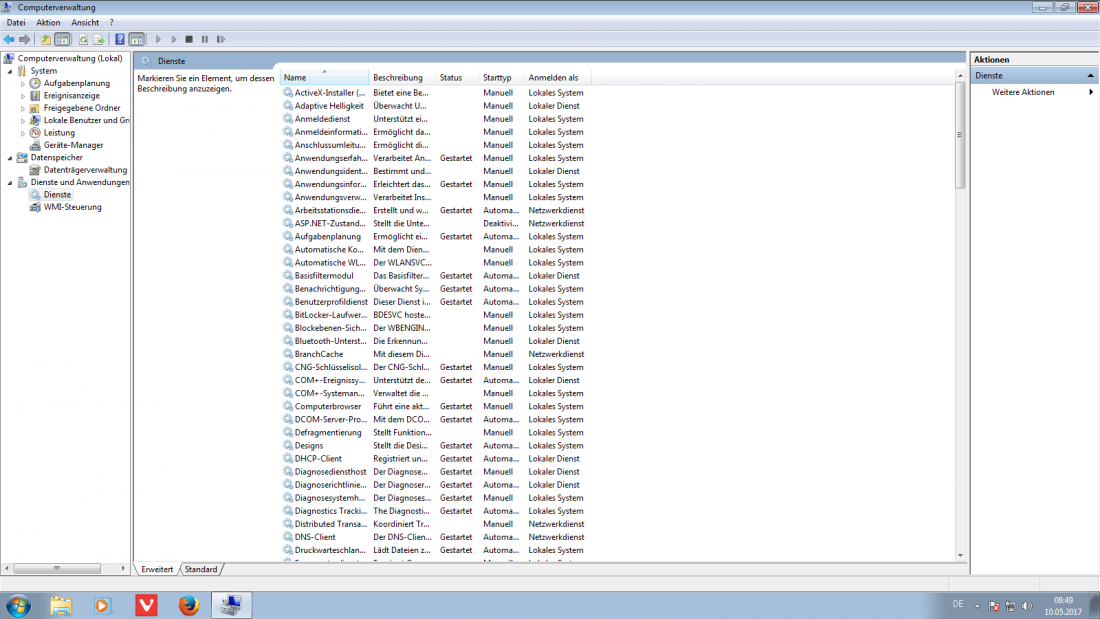Toggle the Action pane visibility icon
This screenshot has height=619, width=1100.
(137, 39)
